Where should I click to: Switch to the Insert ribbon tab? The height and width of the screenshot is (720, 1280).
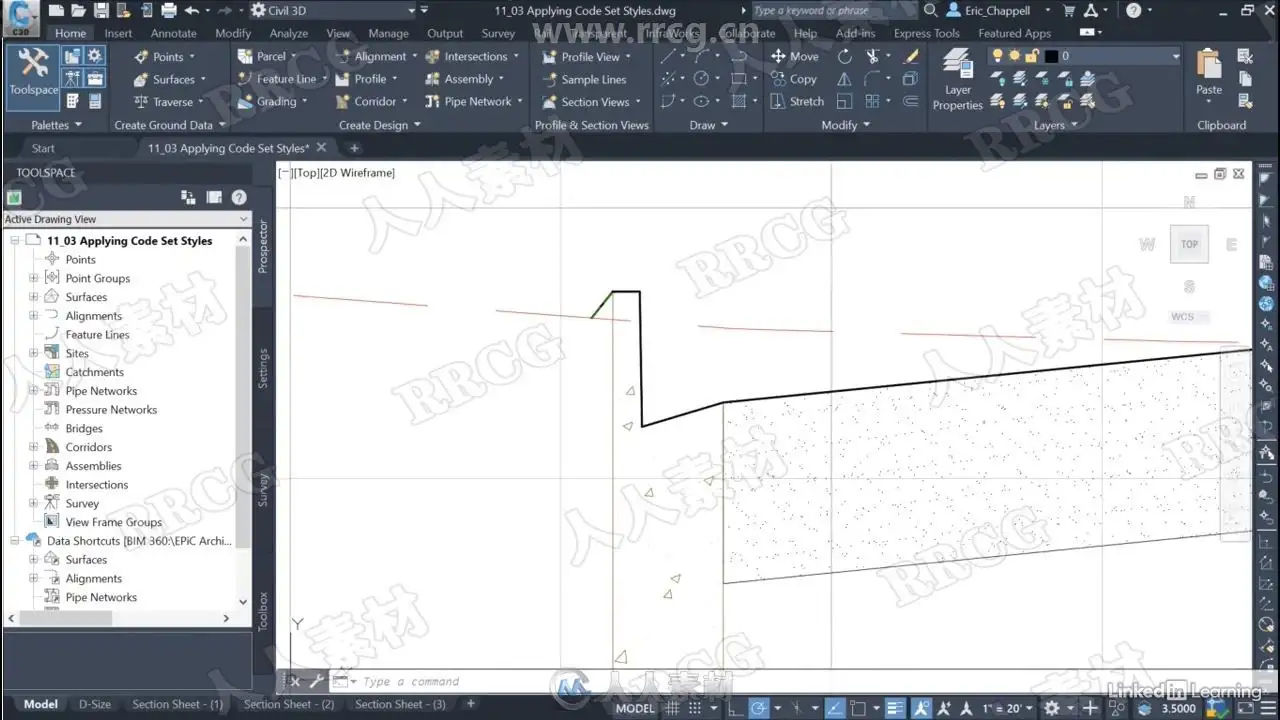(x=118, y=33)
